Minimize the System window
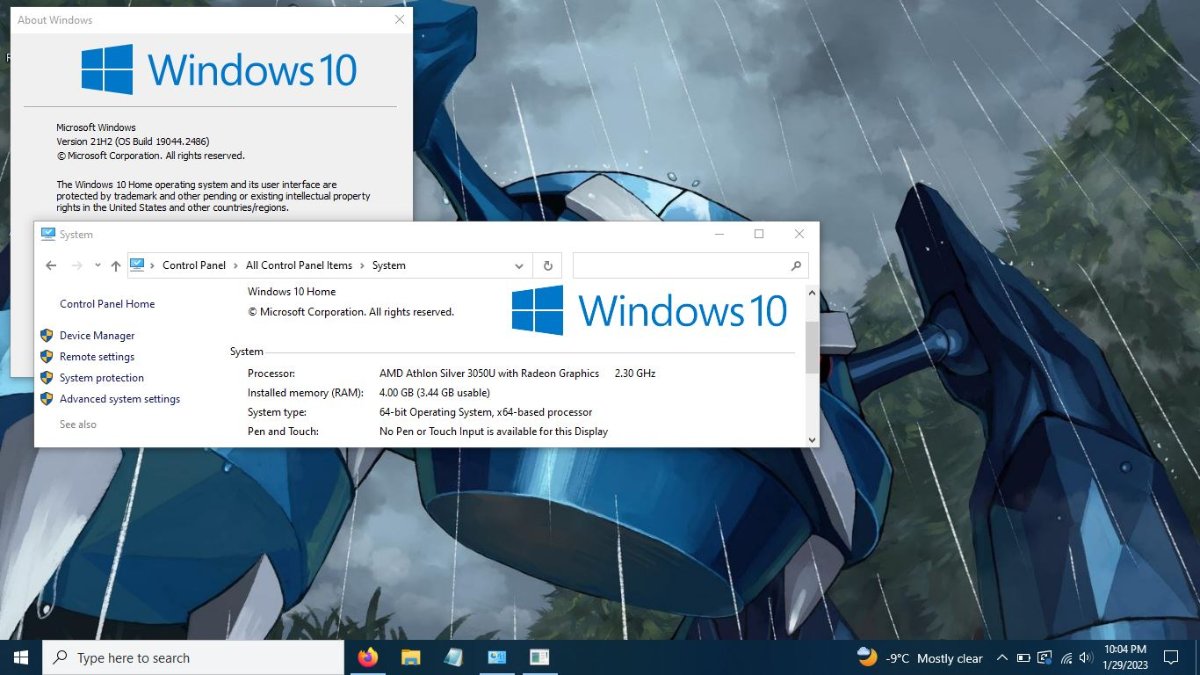1200x675 pixels. (x=719, y=234)
